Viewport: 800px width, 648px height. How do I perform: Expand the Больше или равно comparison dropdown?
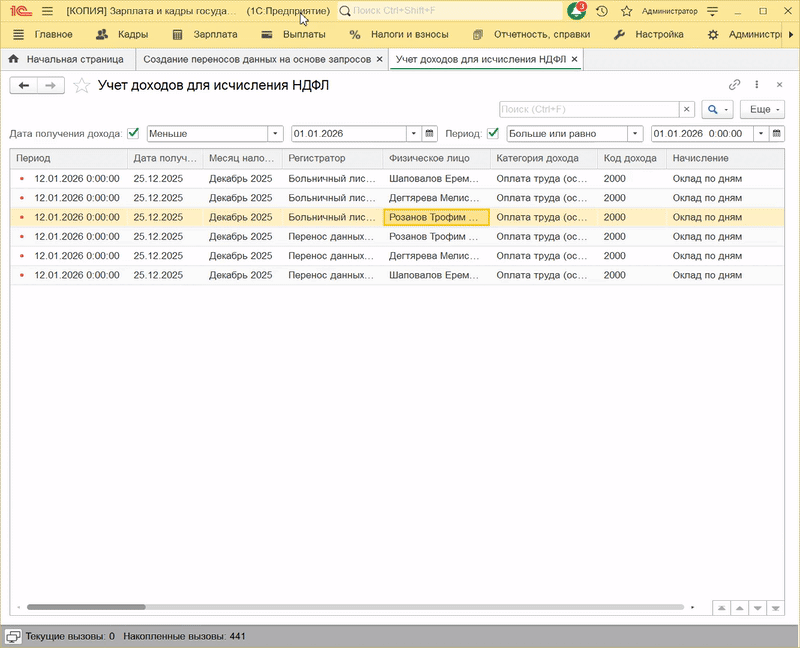(x=635, y=134)
